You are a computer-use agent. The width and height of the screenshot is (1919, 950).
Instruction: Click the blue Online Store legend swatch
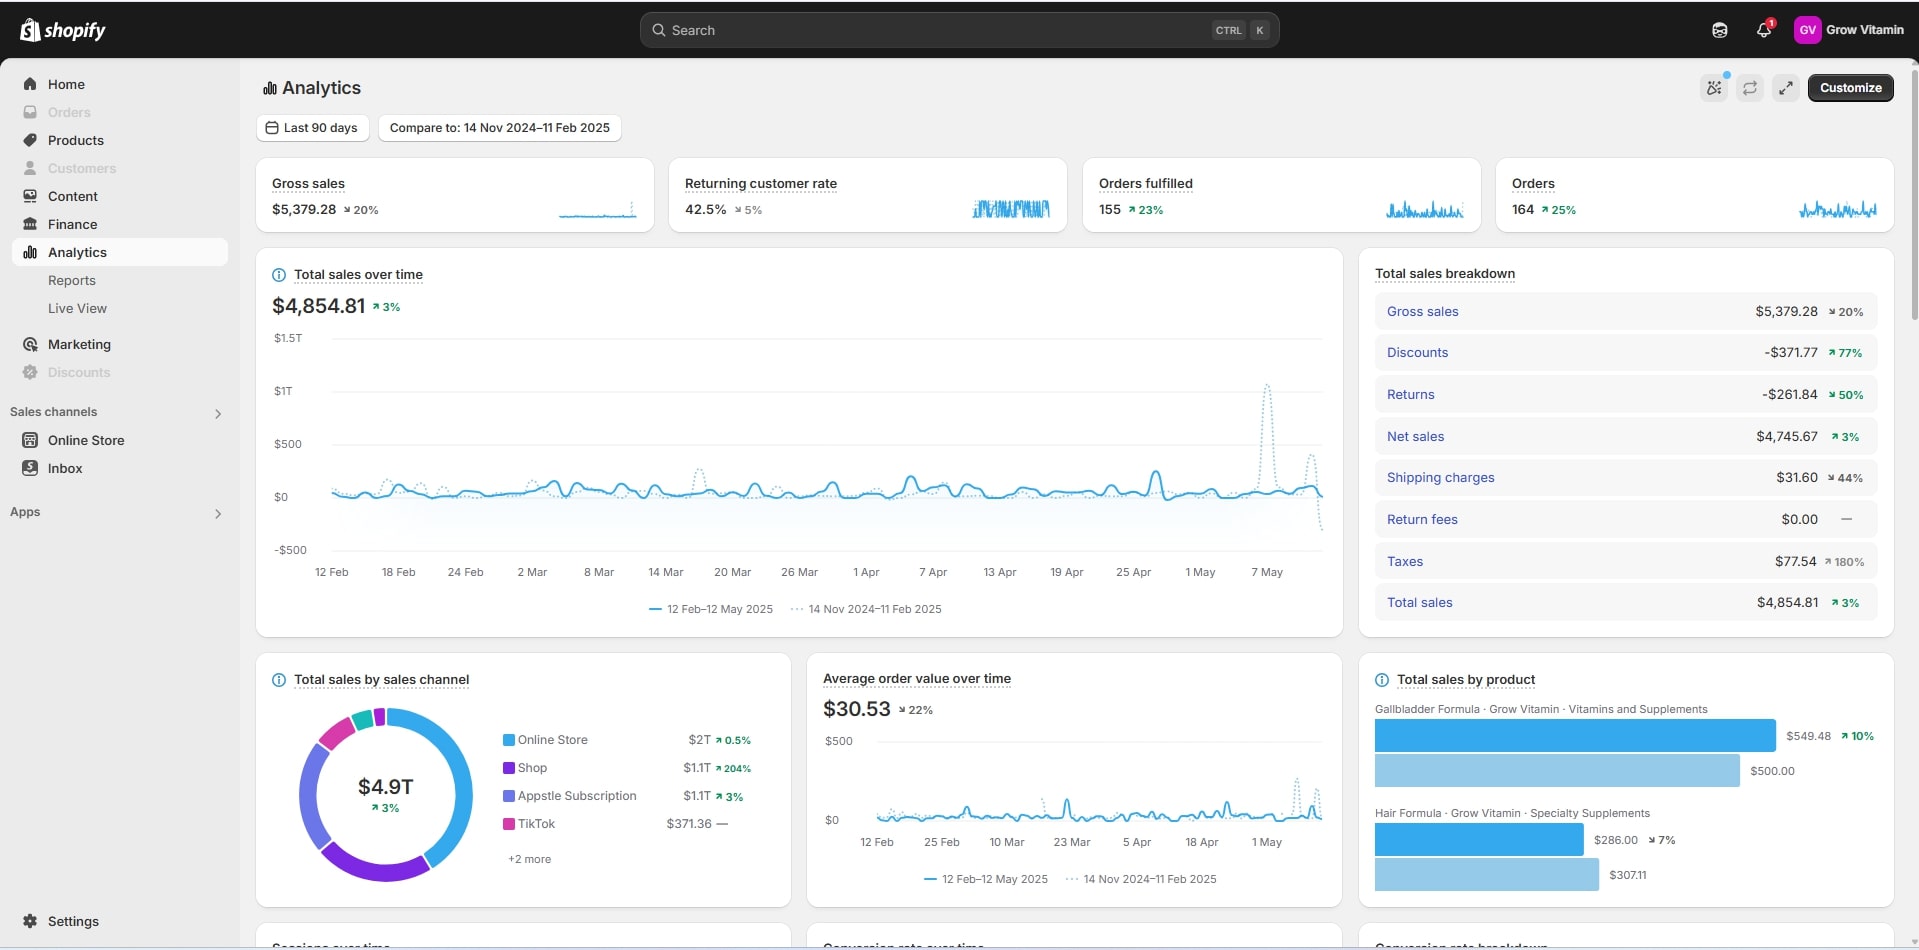(x=509, y=740)
